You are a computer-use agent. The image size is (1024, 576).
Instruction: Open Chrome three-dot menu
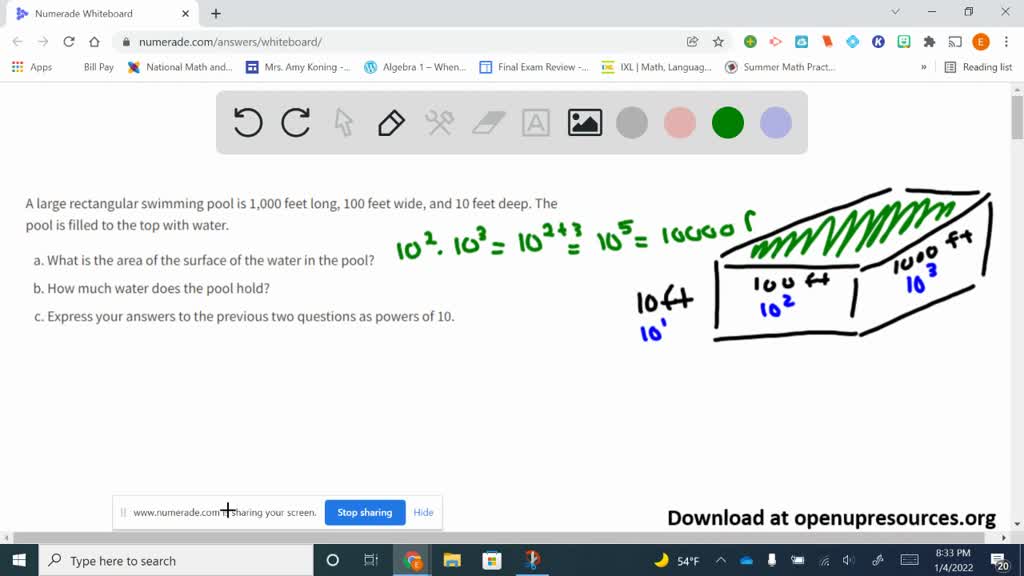pos(1006,42)
